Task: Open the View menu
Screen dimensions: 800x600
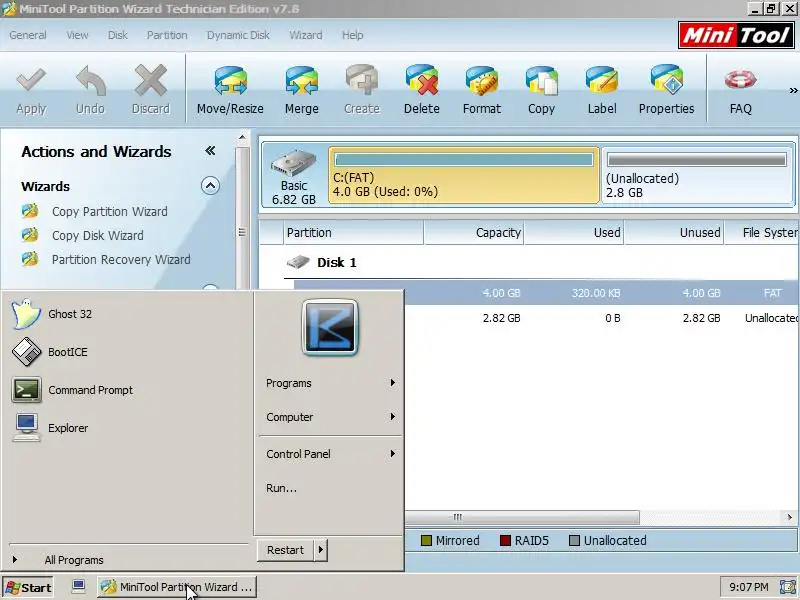Action: pos(77,35)
